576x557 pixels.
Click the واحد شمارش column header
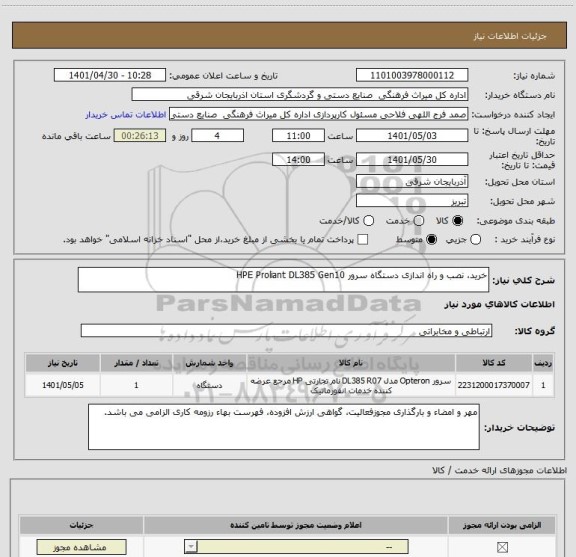tap(209, 363)
